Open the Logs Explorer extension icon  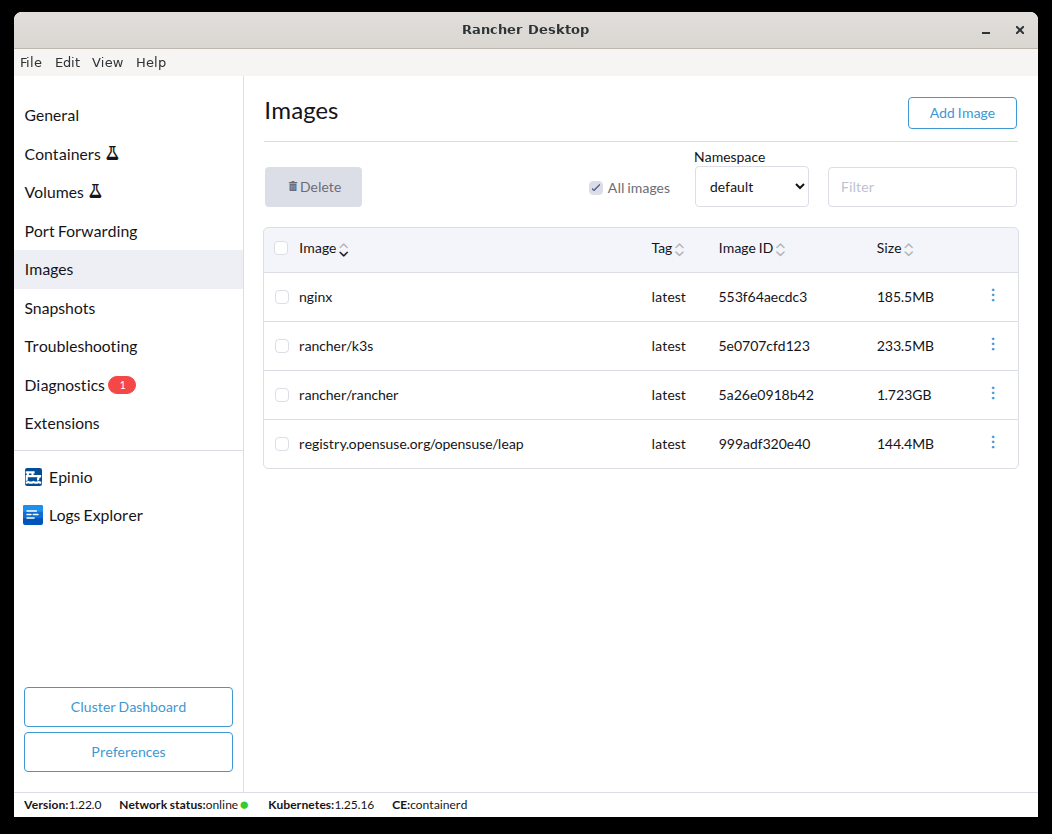click(33, 516)
